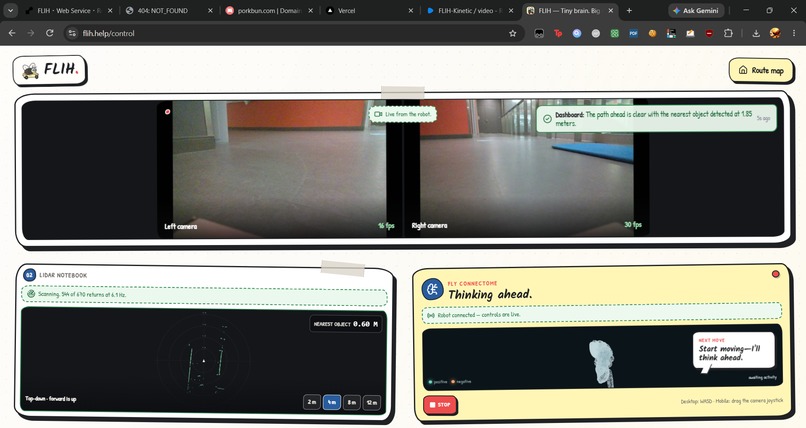This screenshot has height=428, width=806.
Task: Click red indicator dot in Connectome card
Action: tap(775, 274)
